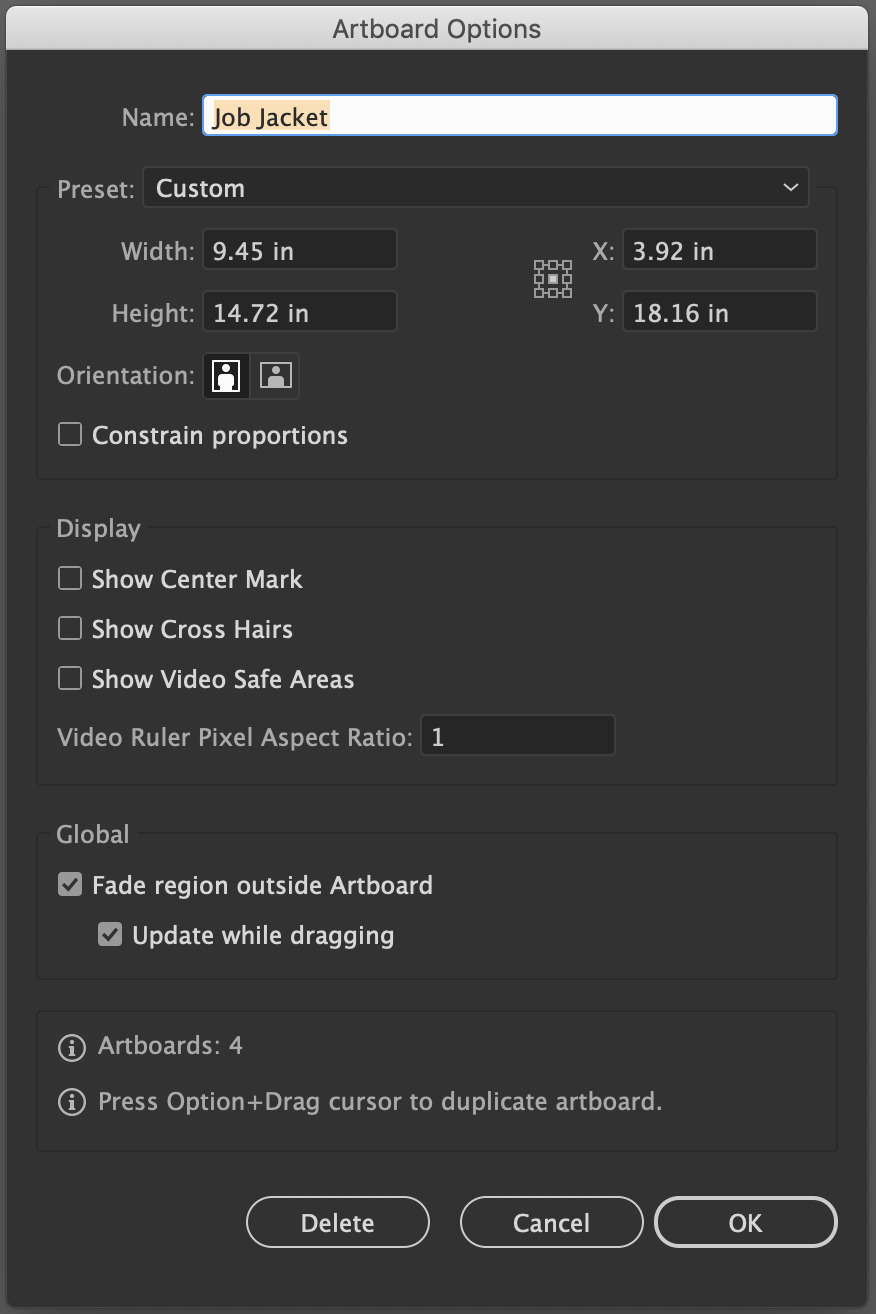This screenshot has height=1314, width=876.
Task: Enable Show Video Safe Areas
Action: [70, 678]
